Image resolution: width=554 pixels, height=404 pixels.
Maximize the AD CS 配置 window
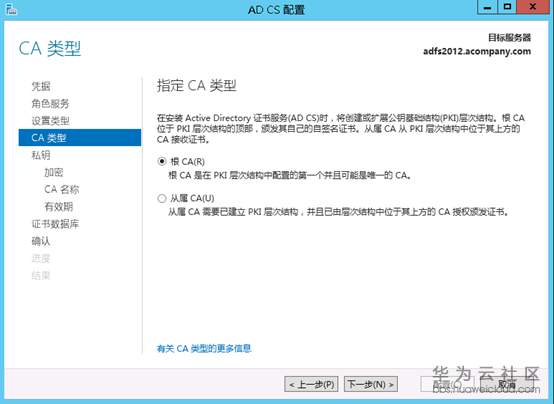(507, 7)
